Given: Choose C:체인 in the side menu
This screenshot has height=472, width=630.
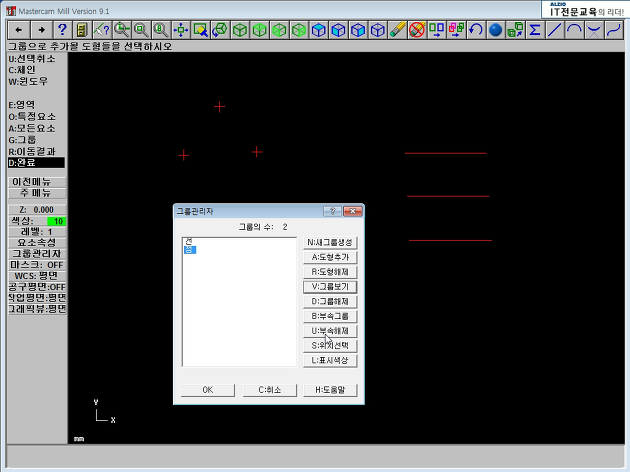Looking at the screenshot, I should tap(22, 70).
